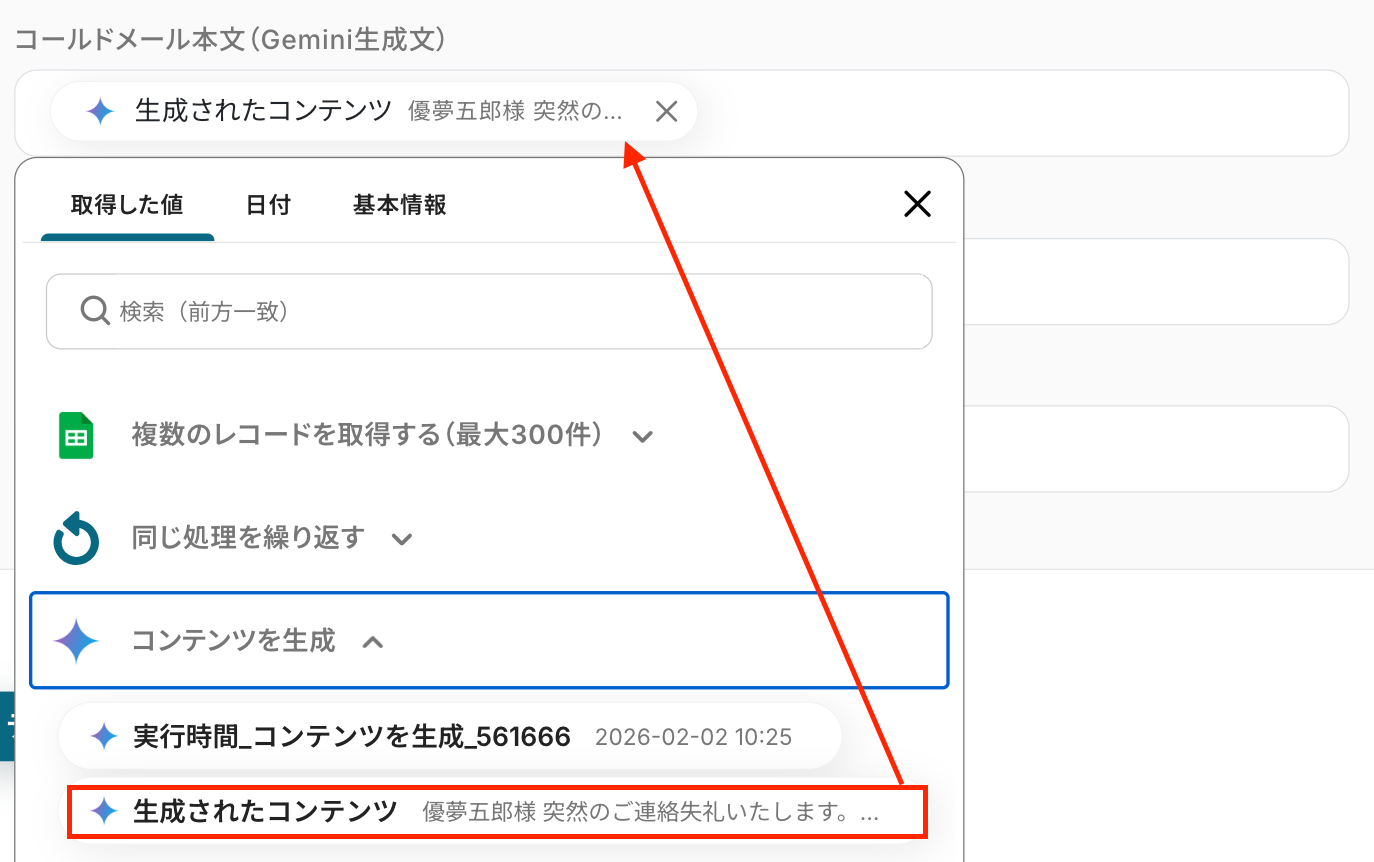Click the sparkle icon inside the inserted chip

coord(100,111)
